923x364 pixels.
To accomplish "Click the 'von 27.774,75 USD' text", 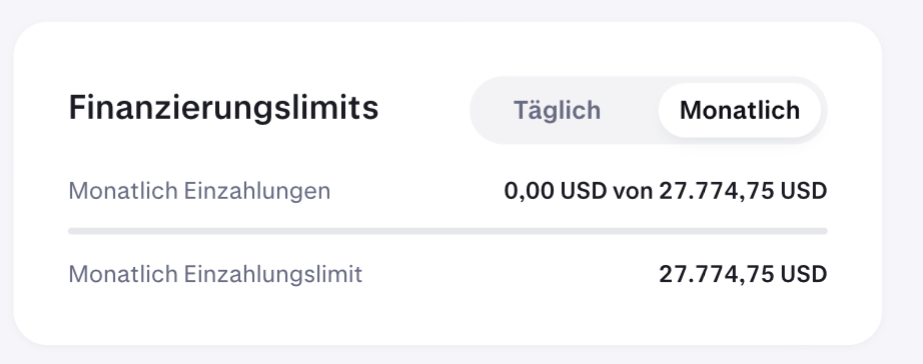I will click(x=720, y=191).
